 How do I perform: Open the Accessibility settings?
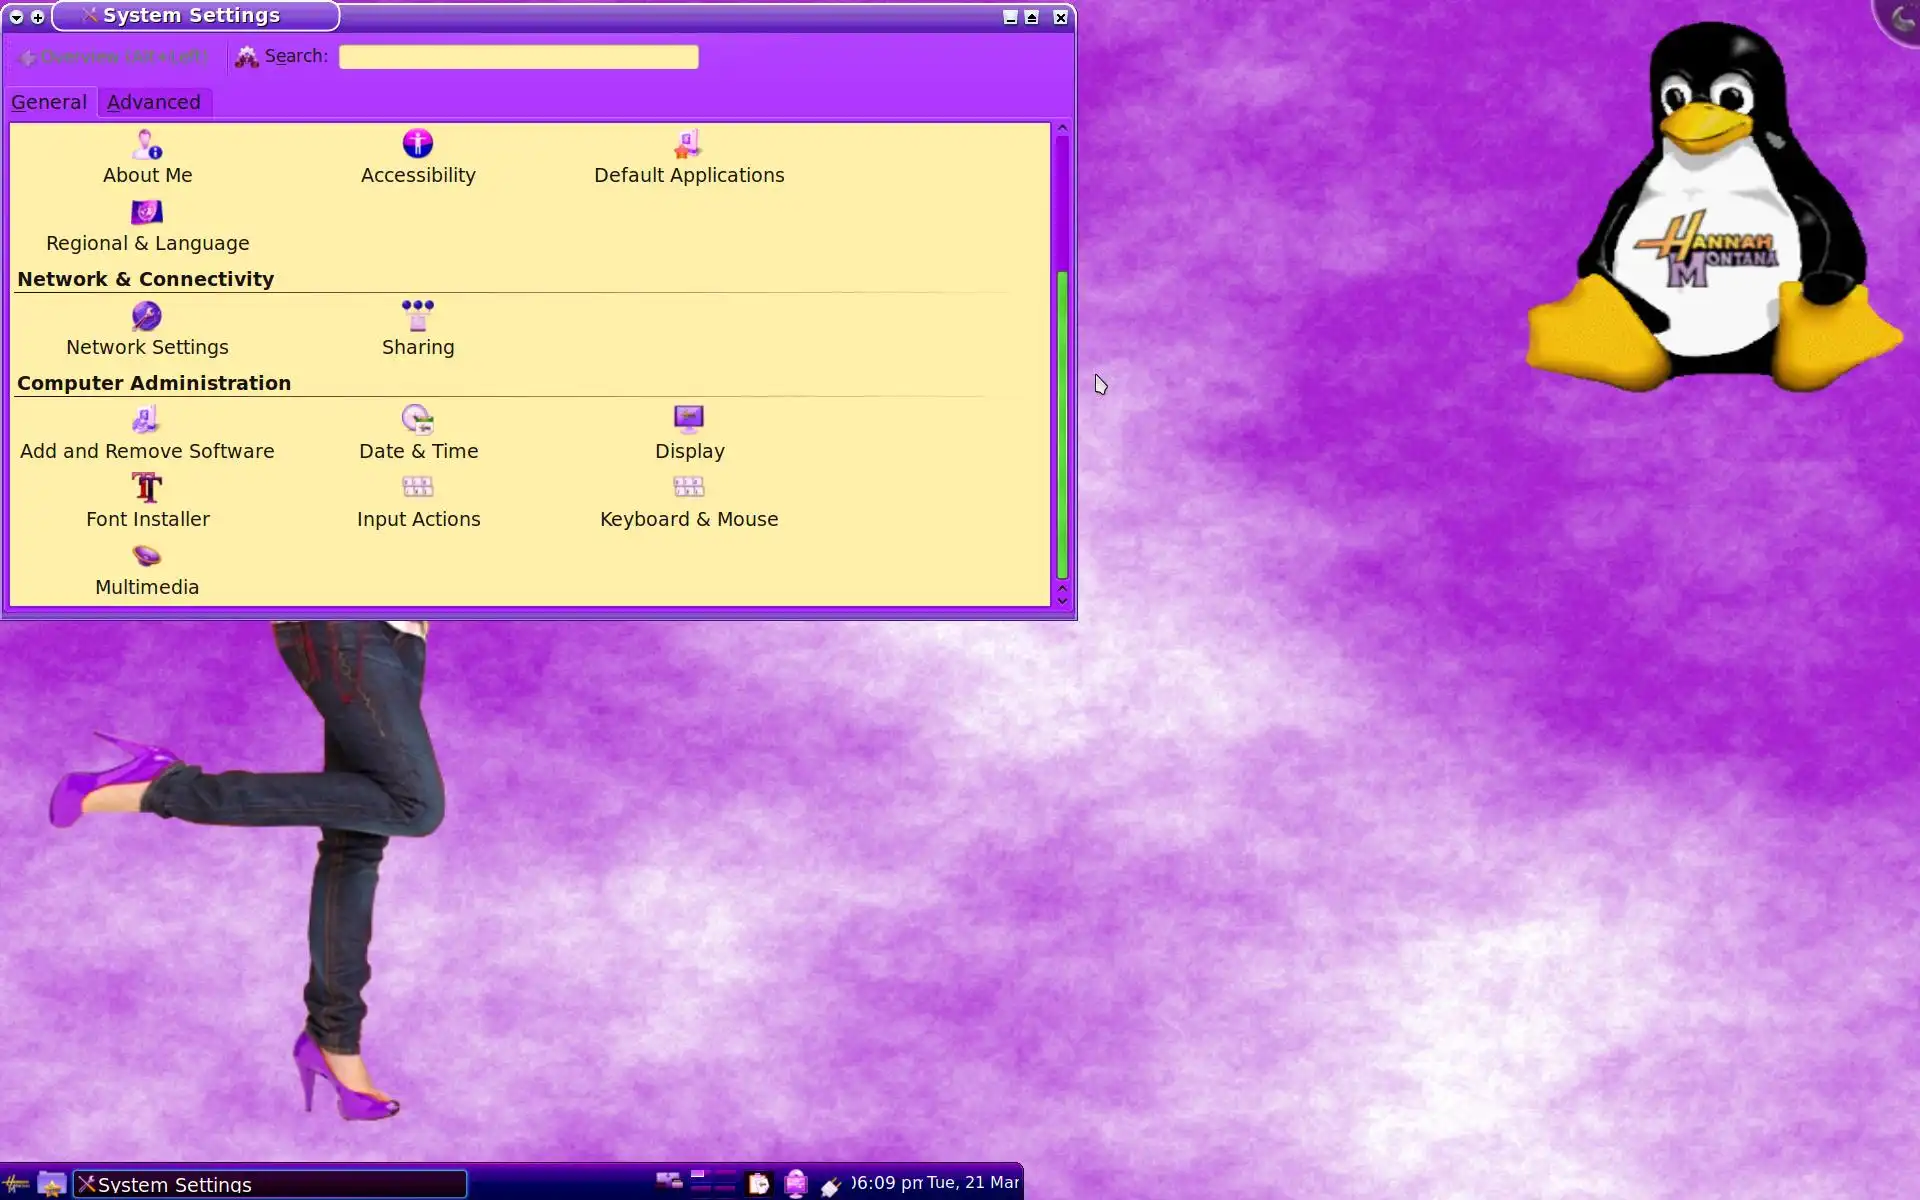417,158
